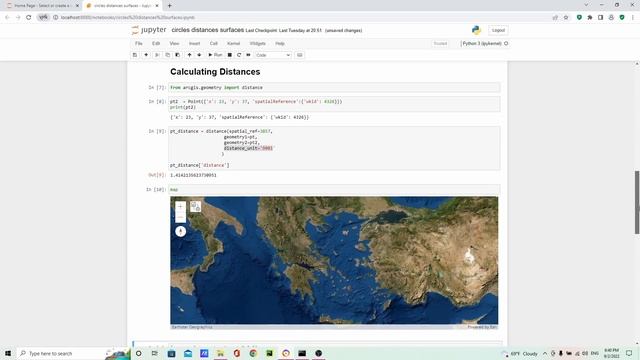Screen dimensions: 640x360
Task: Click the highlighted distance_unit argument
Action: pyautogui.click(x=248, y=148)
